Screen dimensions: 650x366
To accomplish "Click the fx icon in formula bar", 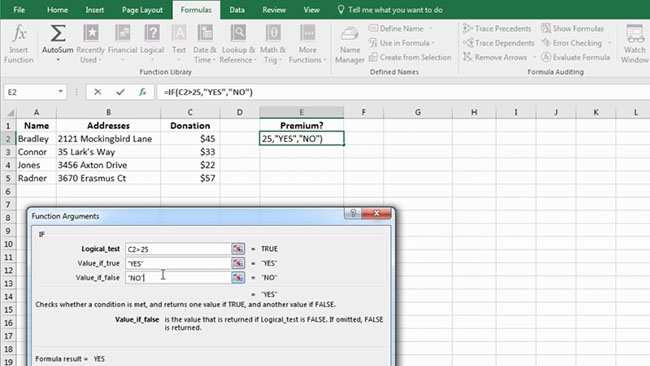I will point(143,92).
